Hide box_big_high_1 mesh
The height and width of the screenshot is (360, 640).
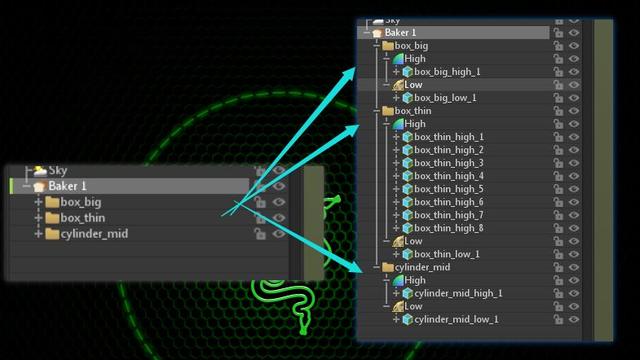tap(574, 72)
